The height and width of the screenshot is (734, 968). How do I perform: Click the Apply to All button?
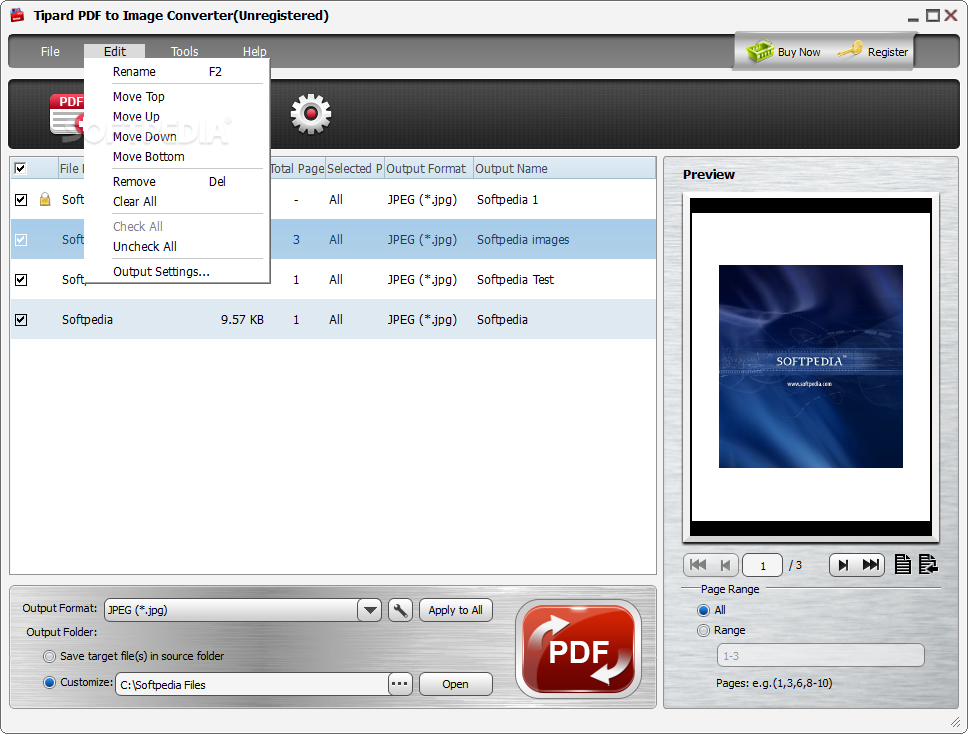click(456, 611)
